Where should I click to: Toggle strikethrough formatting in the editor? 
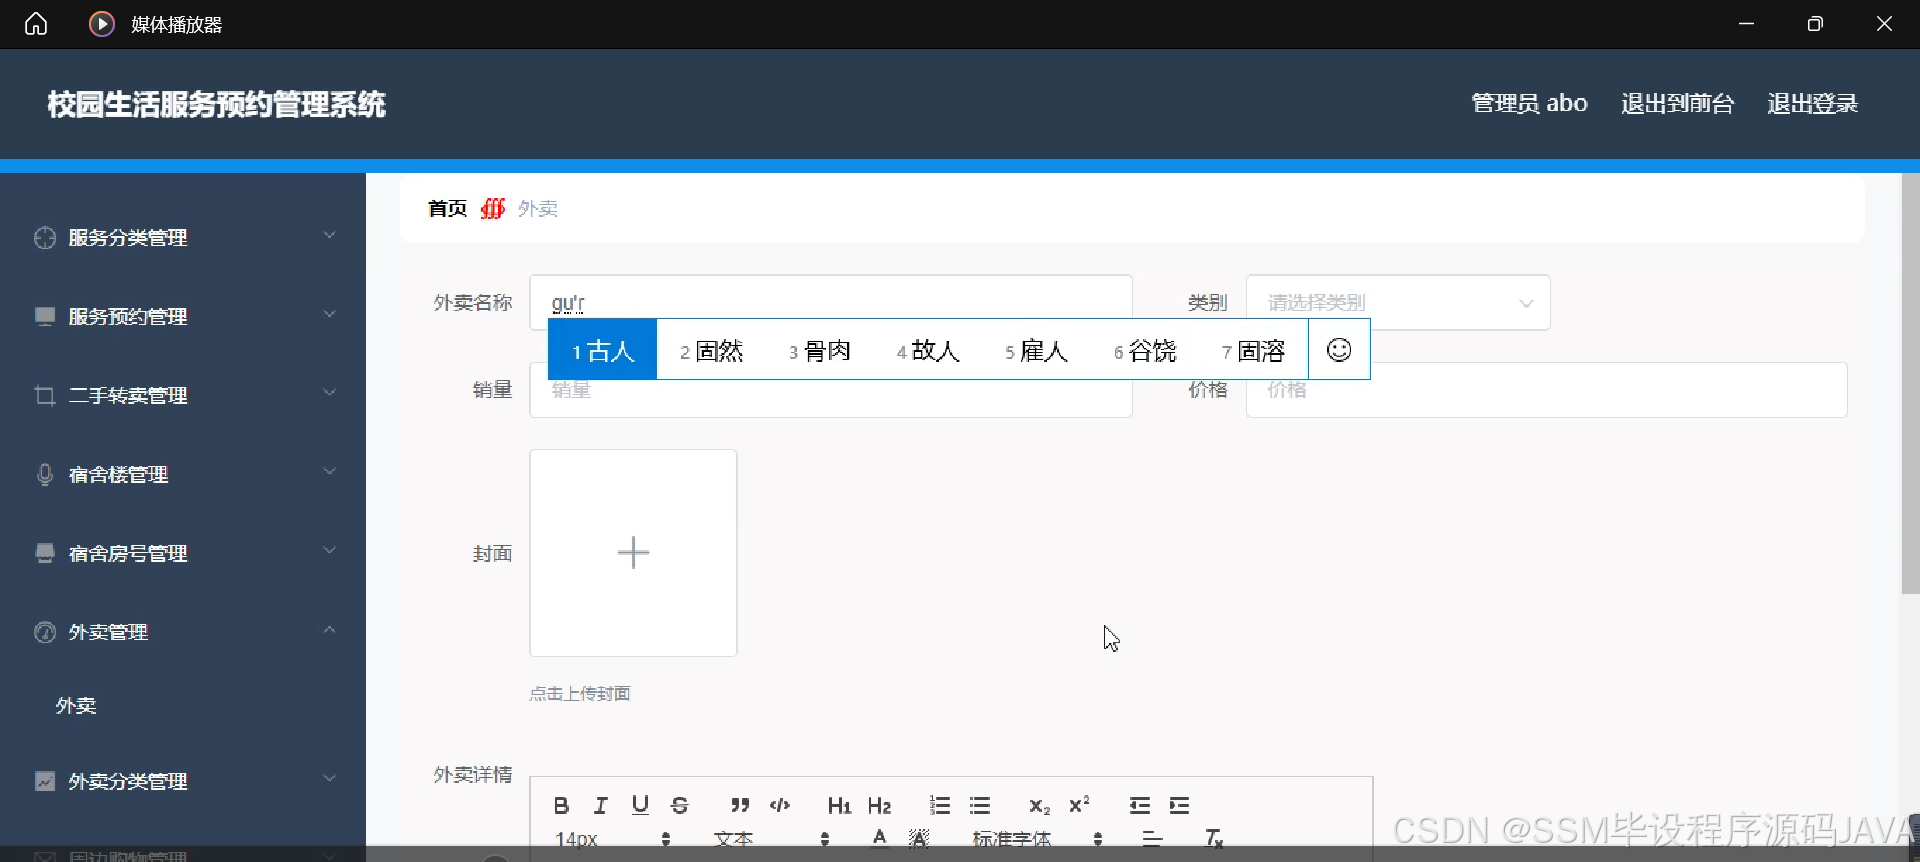point(680,805)
